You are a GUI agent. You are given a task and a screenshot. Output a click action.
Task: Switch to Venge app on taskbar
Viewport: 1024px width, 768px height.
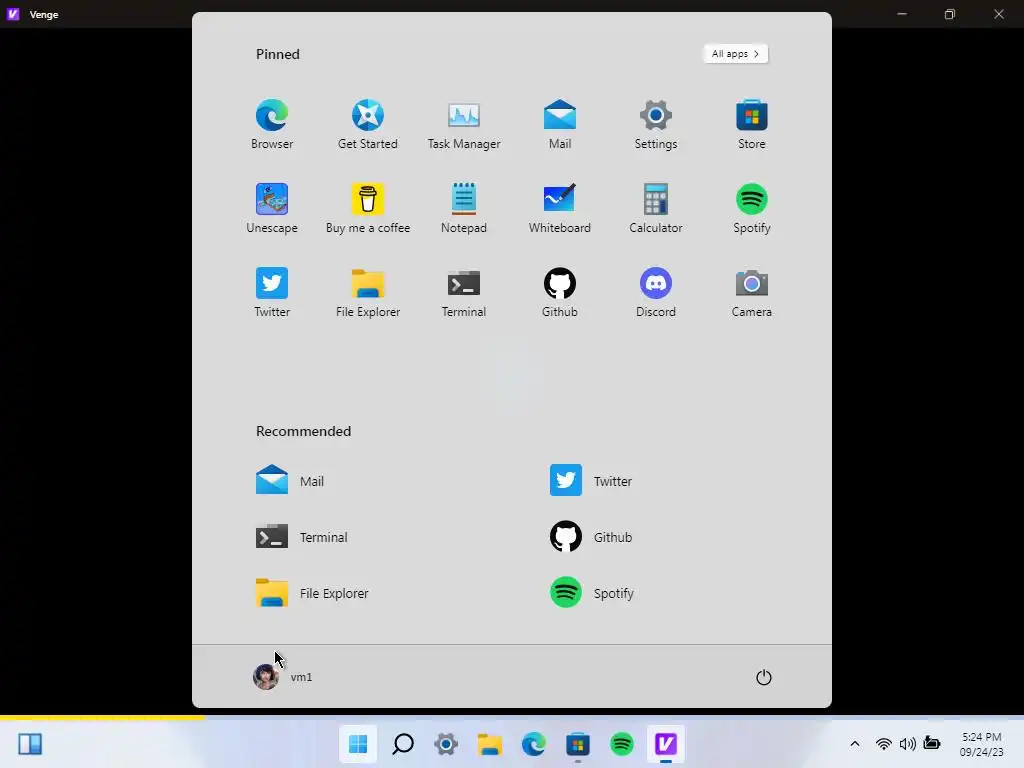pos(665,744)
